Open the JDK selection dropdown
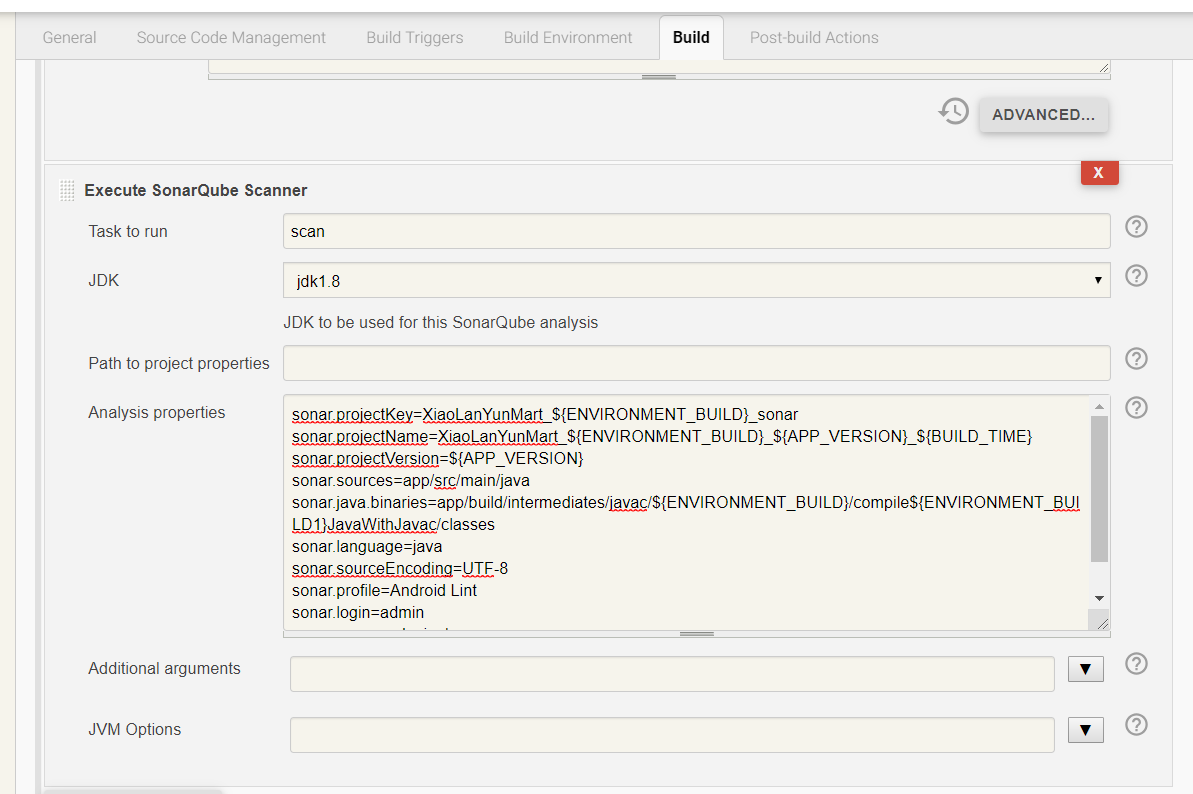The width and height of the screenshot is (1193, 794). [x=696, y=281]
